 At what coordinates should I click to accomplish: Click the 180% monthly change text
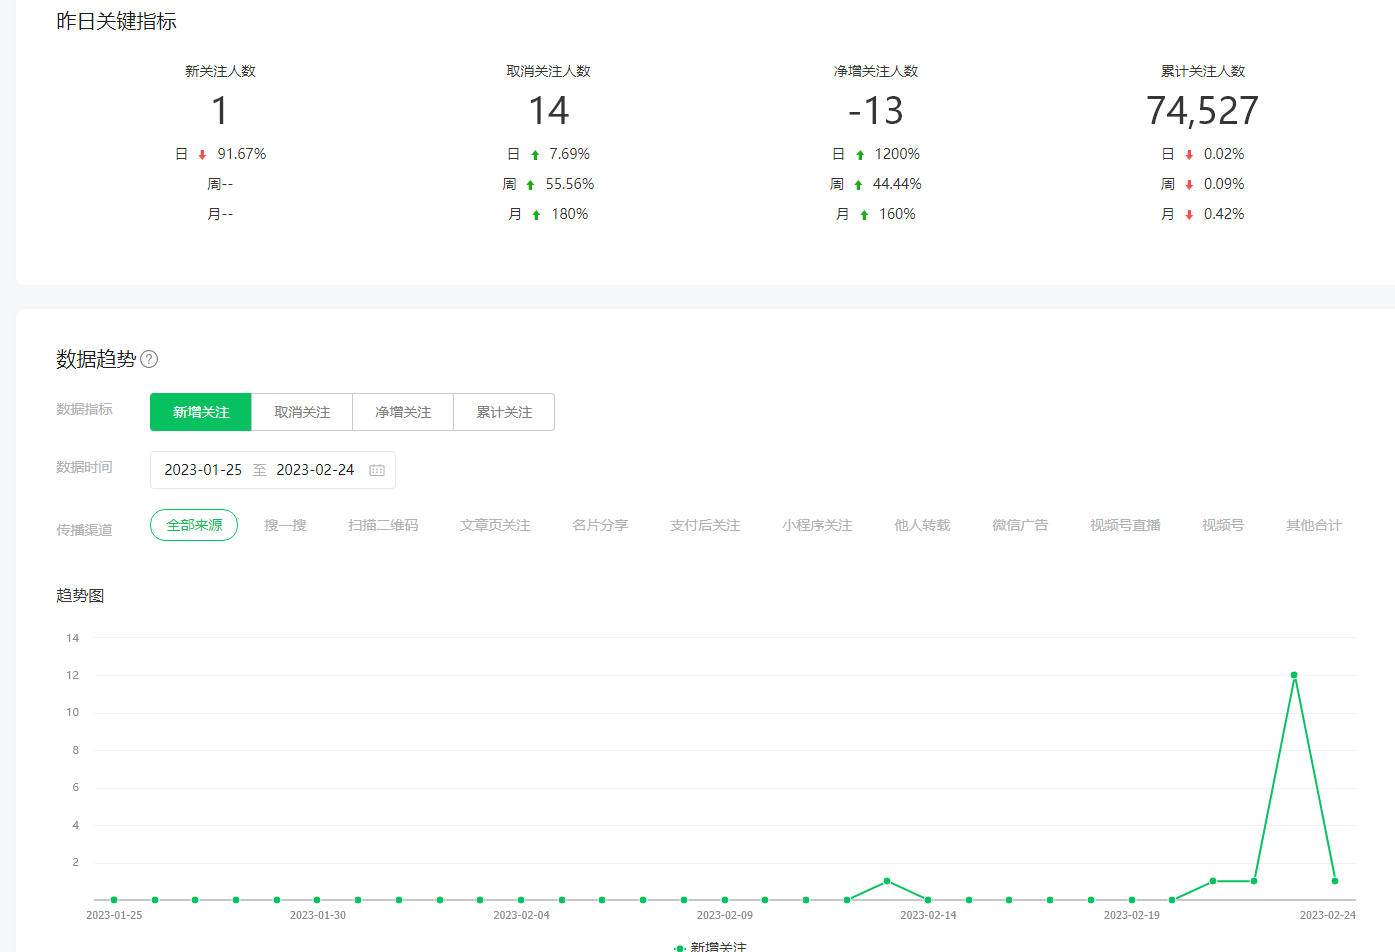570,214
